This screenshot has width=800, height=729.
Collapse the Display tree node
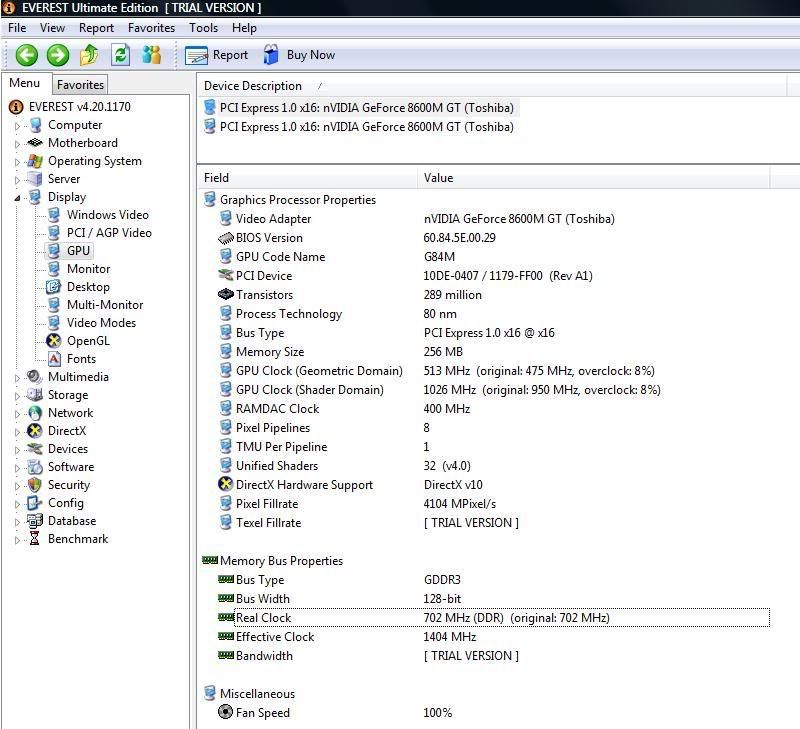17,198
